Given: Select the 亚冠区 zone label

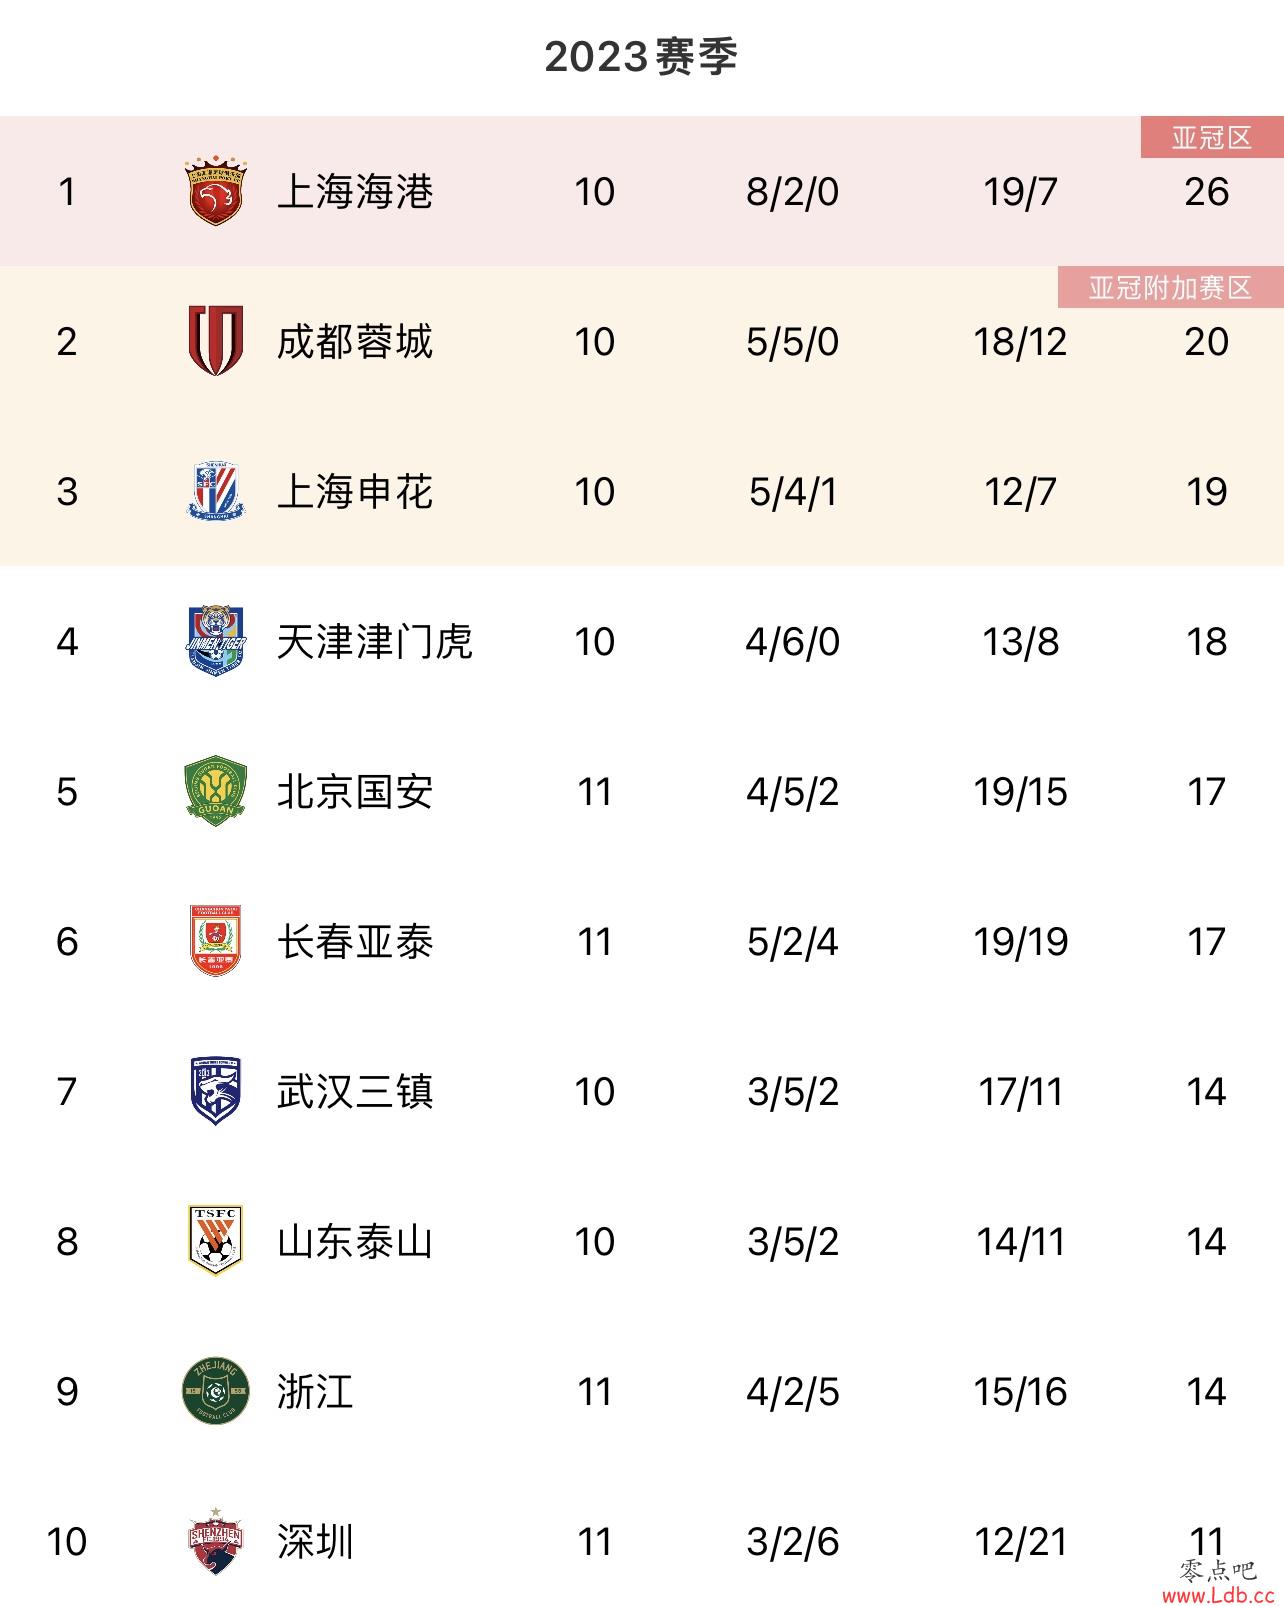Looking at the screenshot, I should 1212,137.
